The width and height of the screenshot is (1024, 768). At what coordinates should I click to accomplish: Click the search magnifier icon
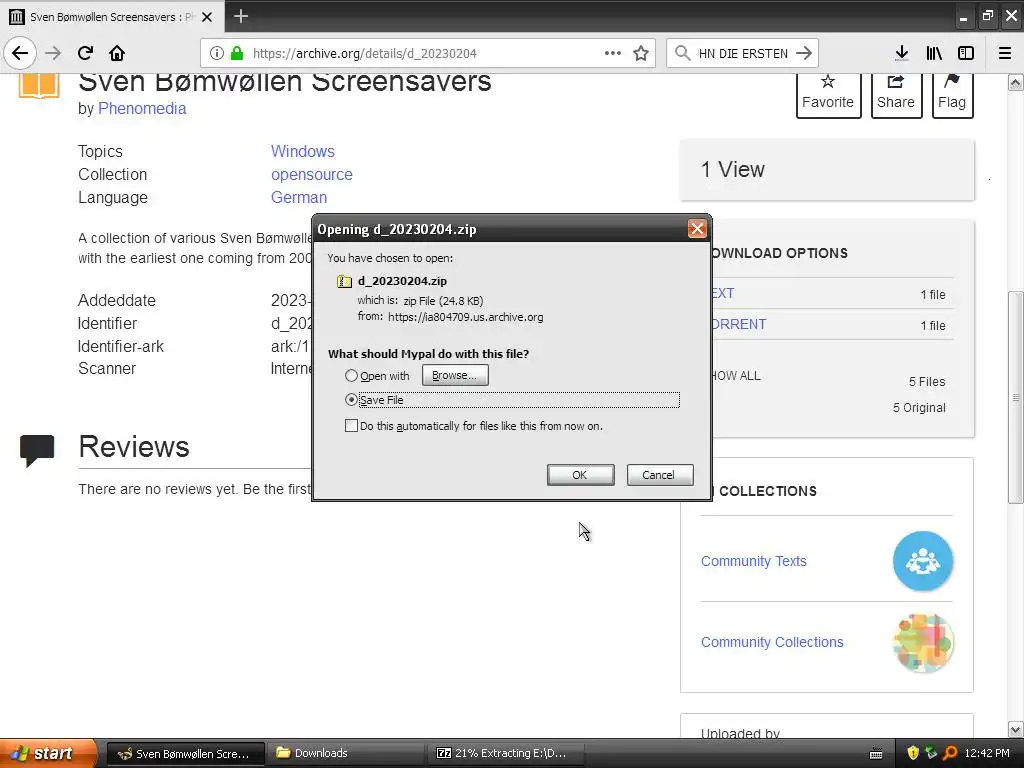coord(682,53)
